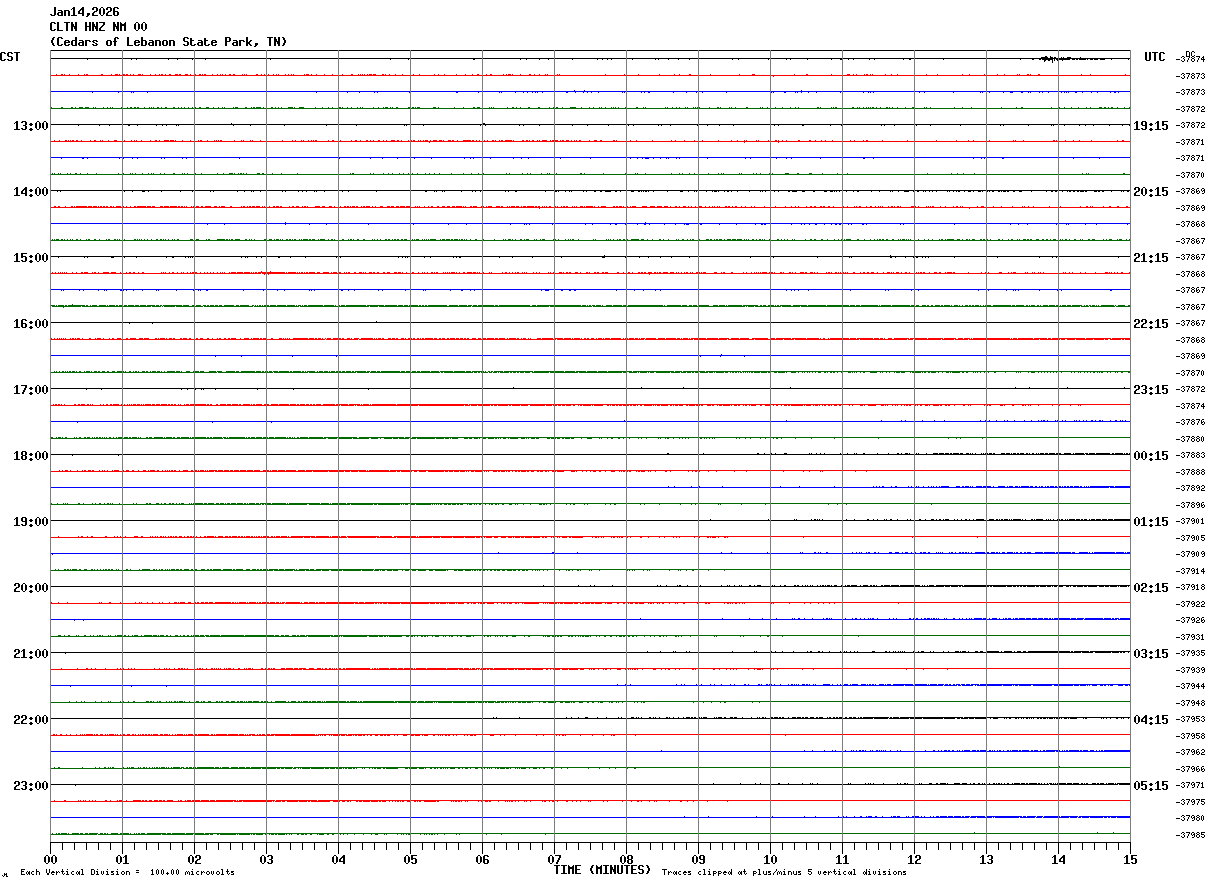The image size is (1210, 886).
Task: Select the DC offset value -37896
Action: [1191, 505]
